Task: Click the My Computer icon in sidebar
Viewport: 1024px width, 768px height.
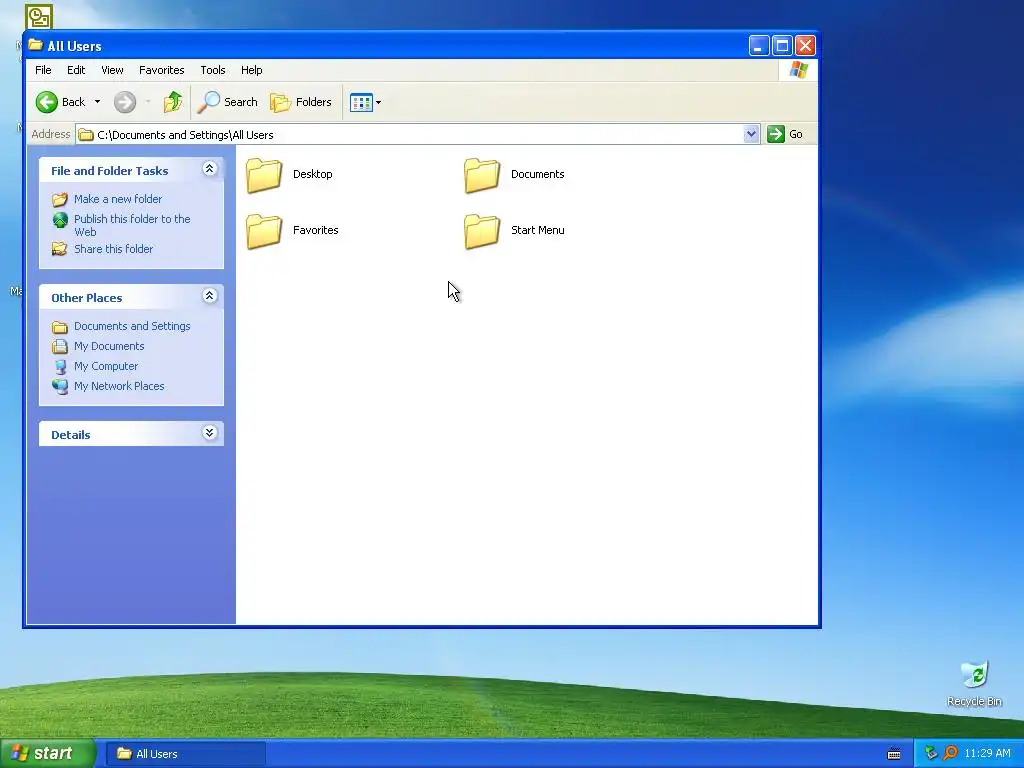Action: [60, 366]
